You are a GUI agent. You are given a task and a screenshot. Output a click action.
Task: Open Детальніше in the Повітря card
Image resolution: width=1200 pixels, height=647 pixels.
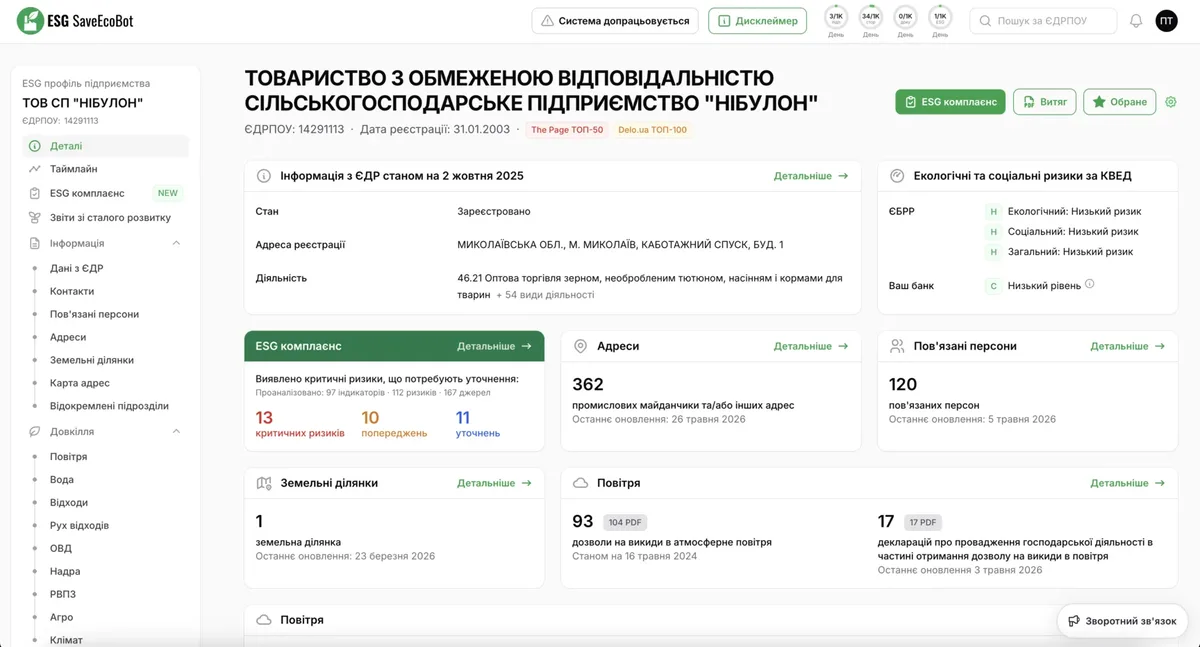(x=1128, y=483)
